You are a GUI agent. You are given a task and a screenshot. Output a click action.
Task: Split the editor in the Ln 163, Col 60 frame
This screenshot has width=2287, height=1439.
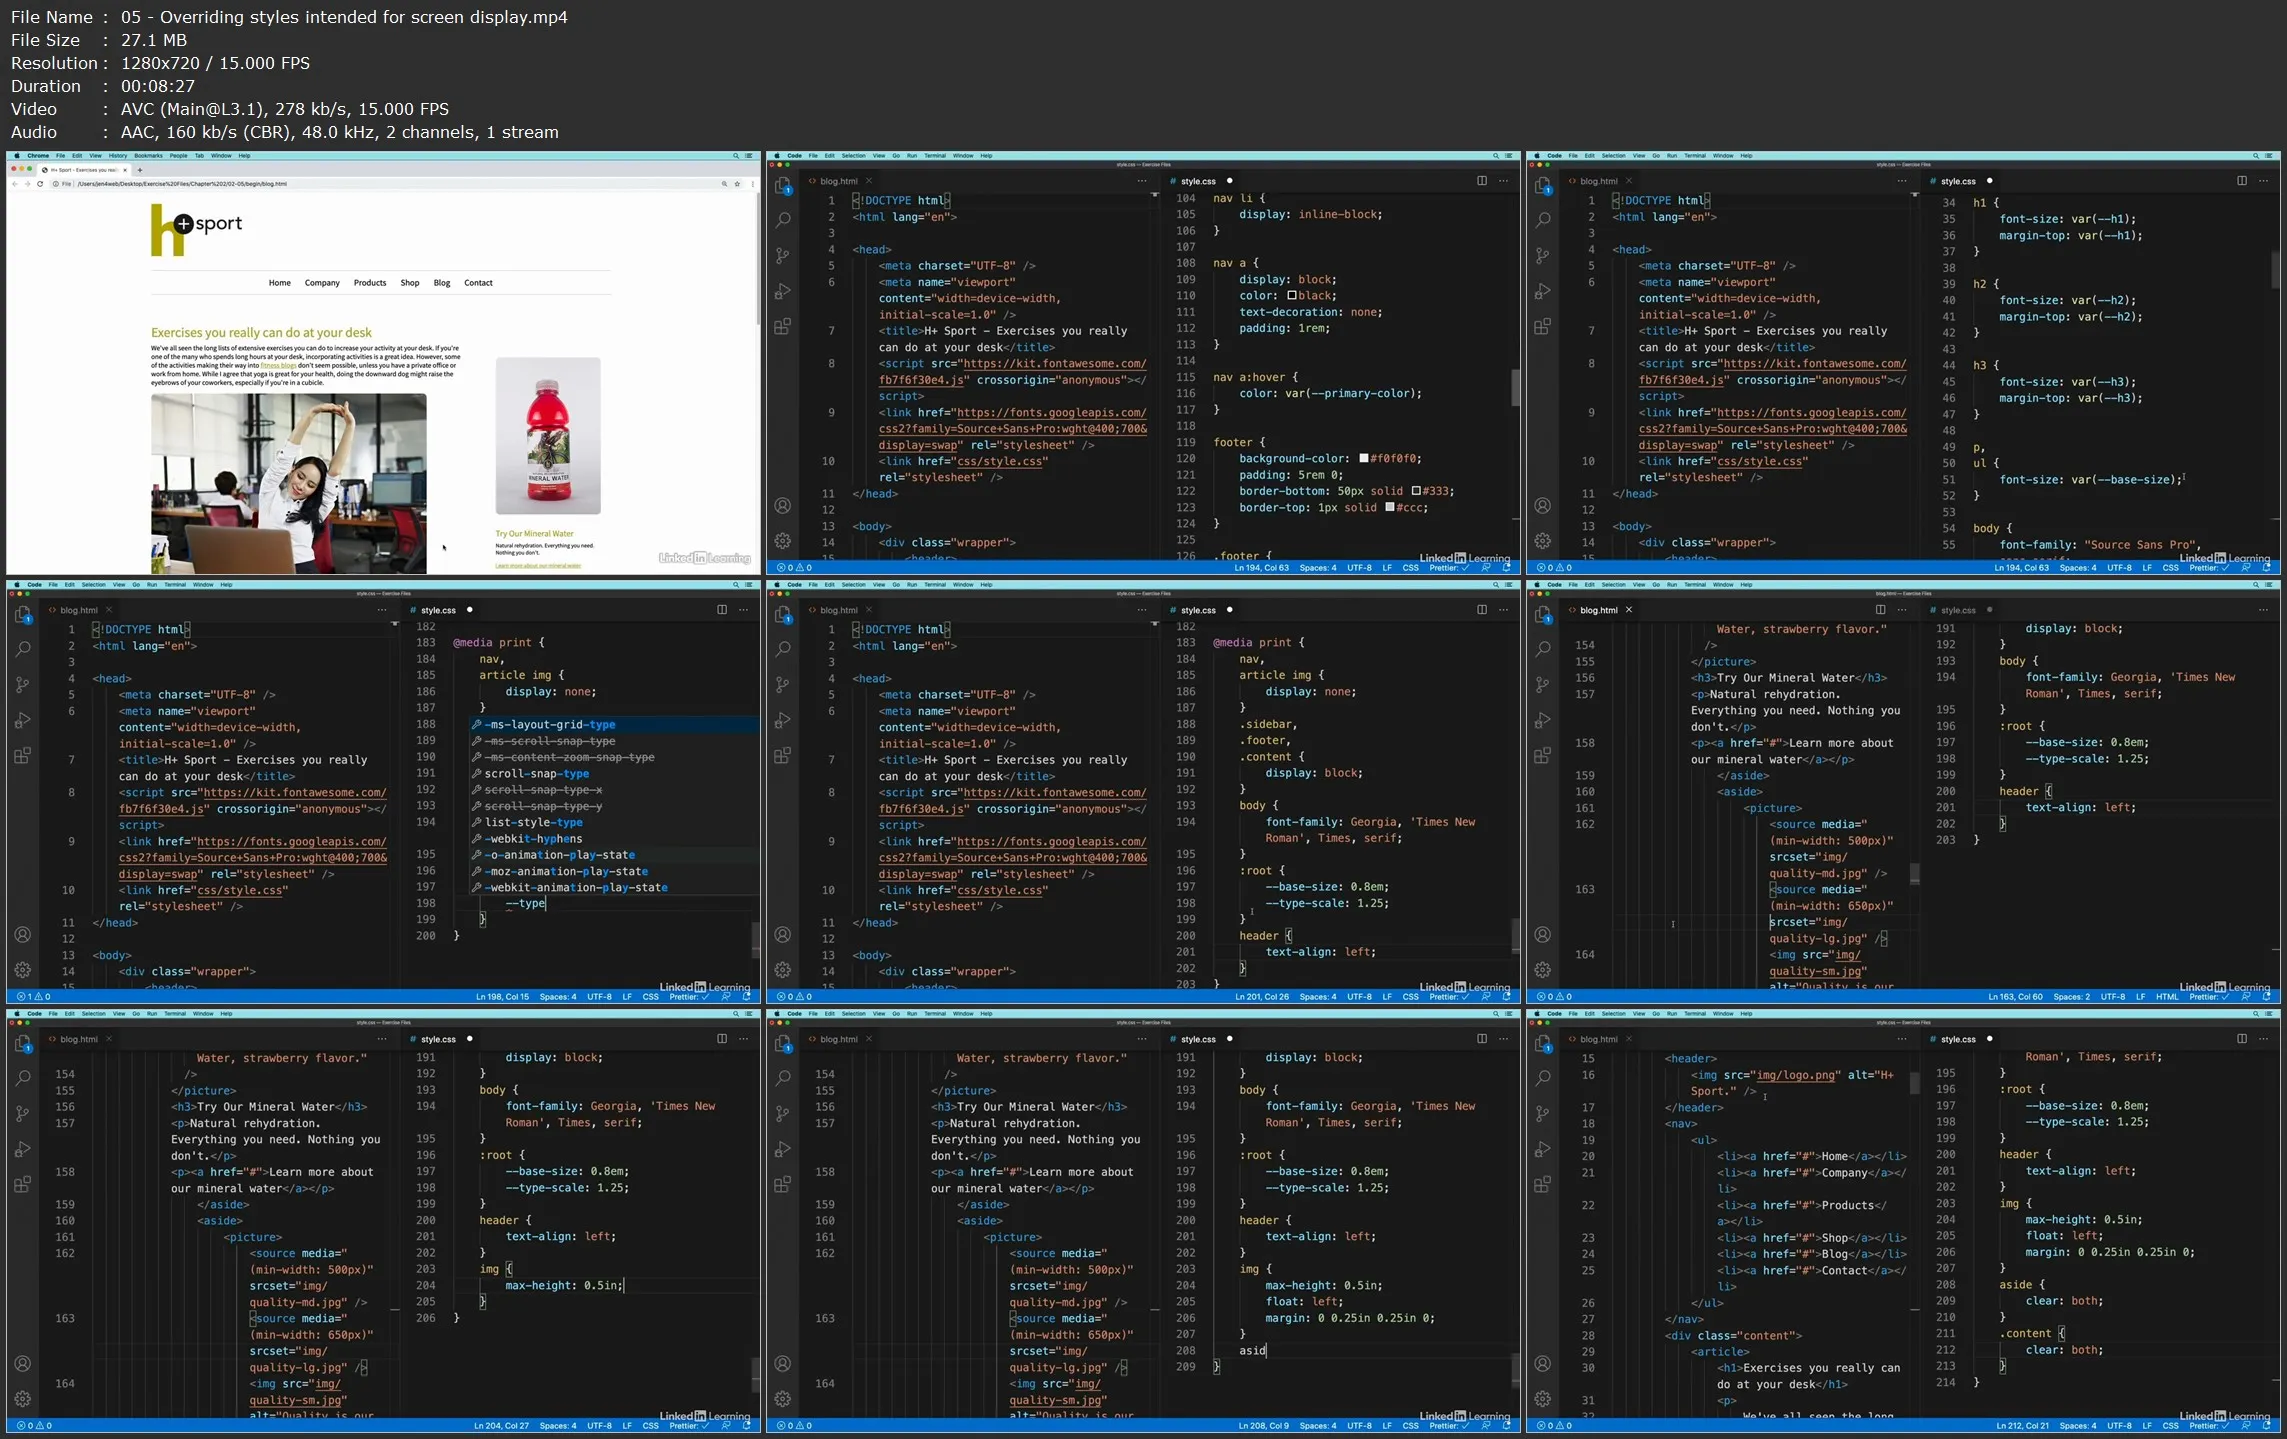coord(1880,610)
